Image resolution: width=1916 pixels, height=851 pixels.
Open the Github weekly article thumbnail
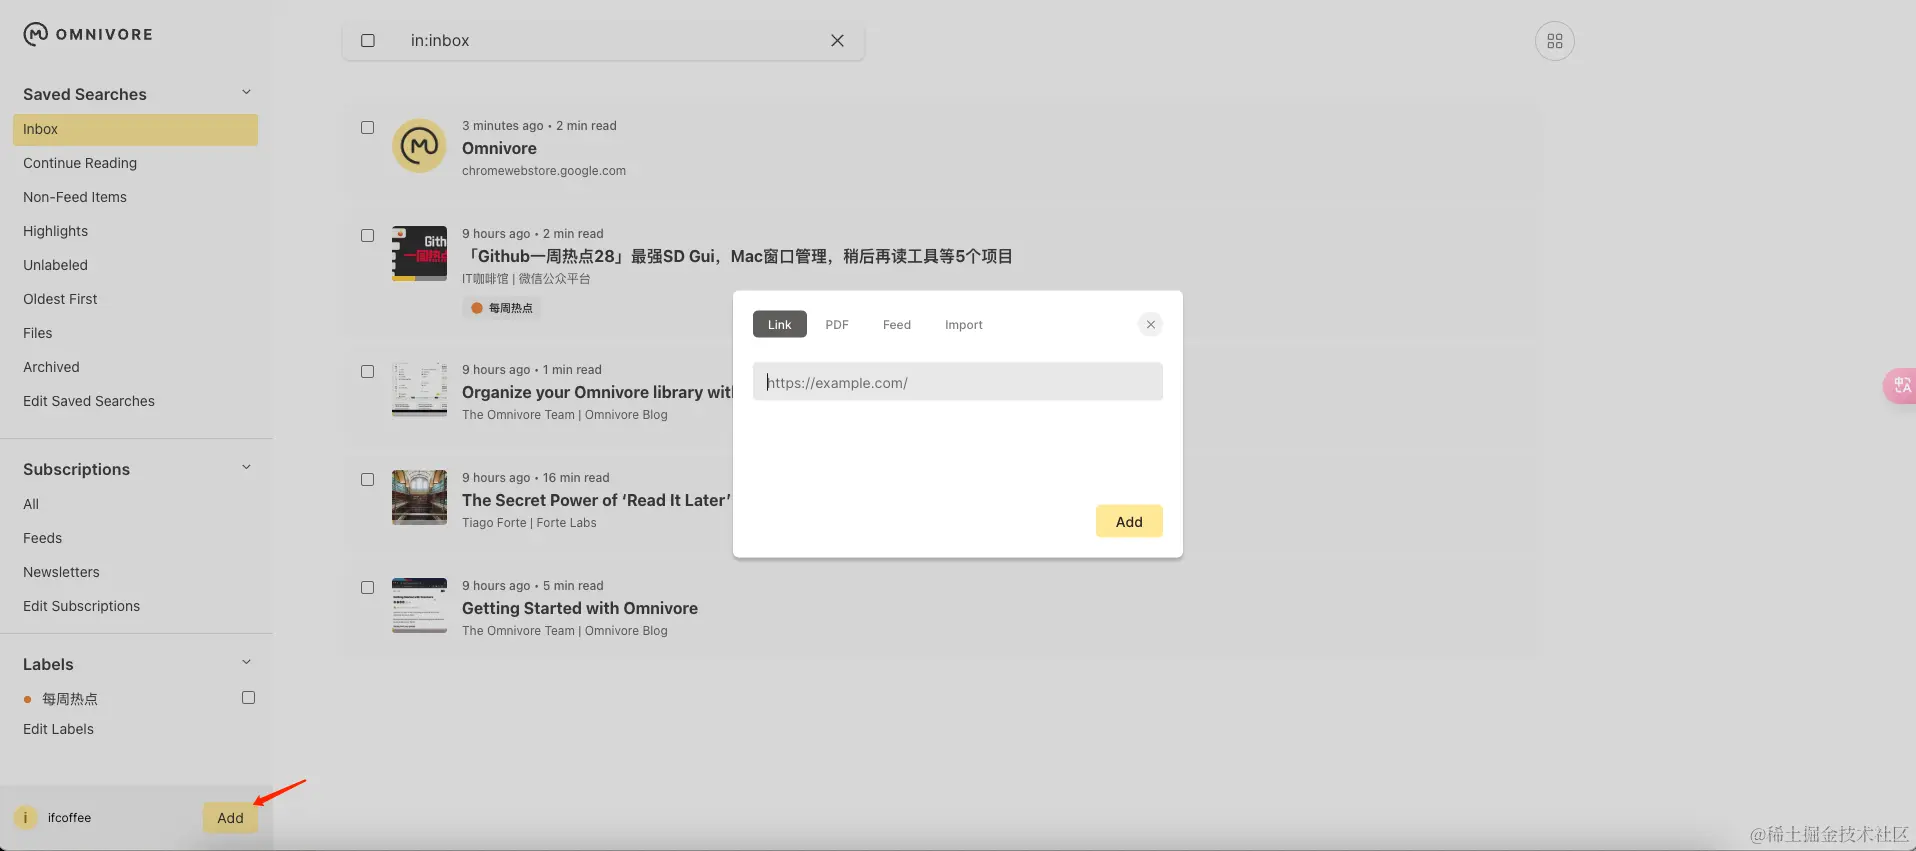(419, 253)
